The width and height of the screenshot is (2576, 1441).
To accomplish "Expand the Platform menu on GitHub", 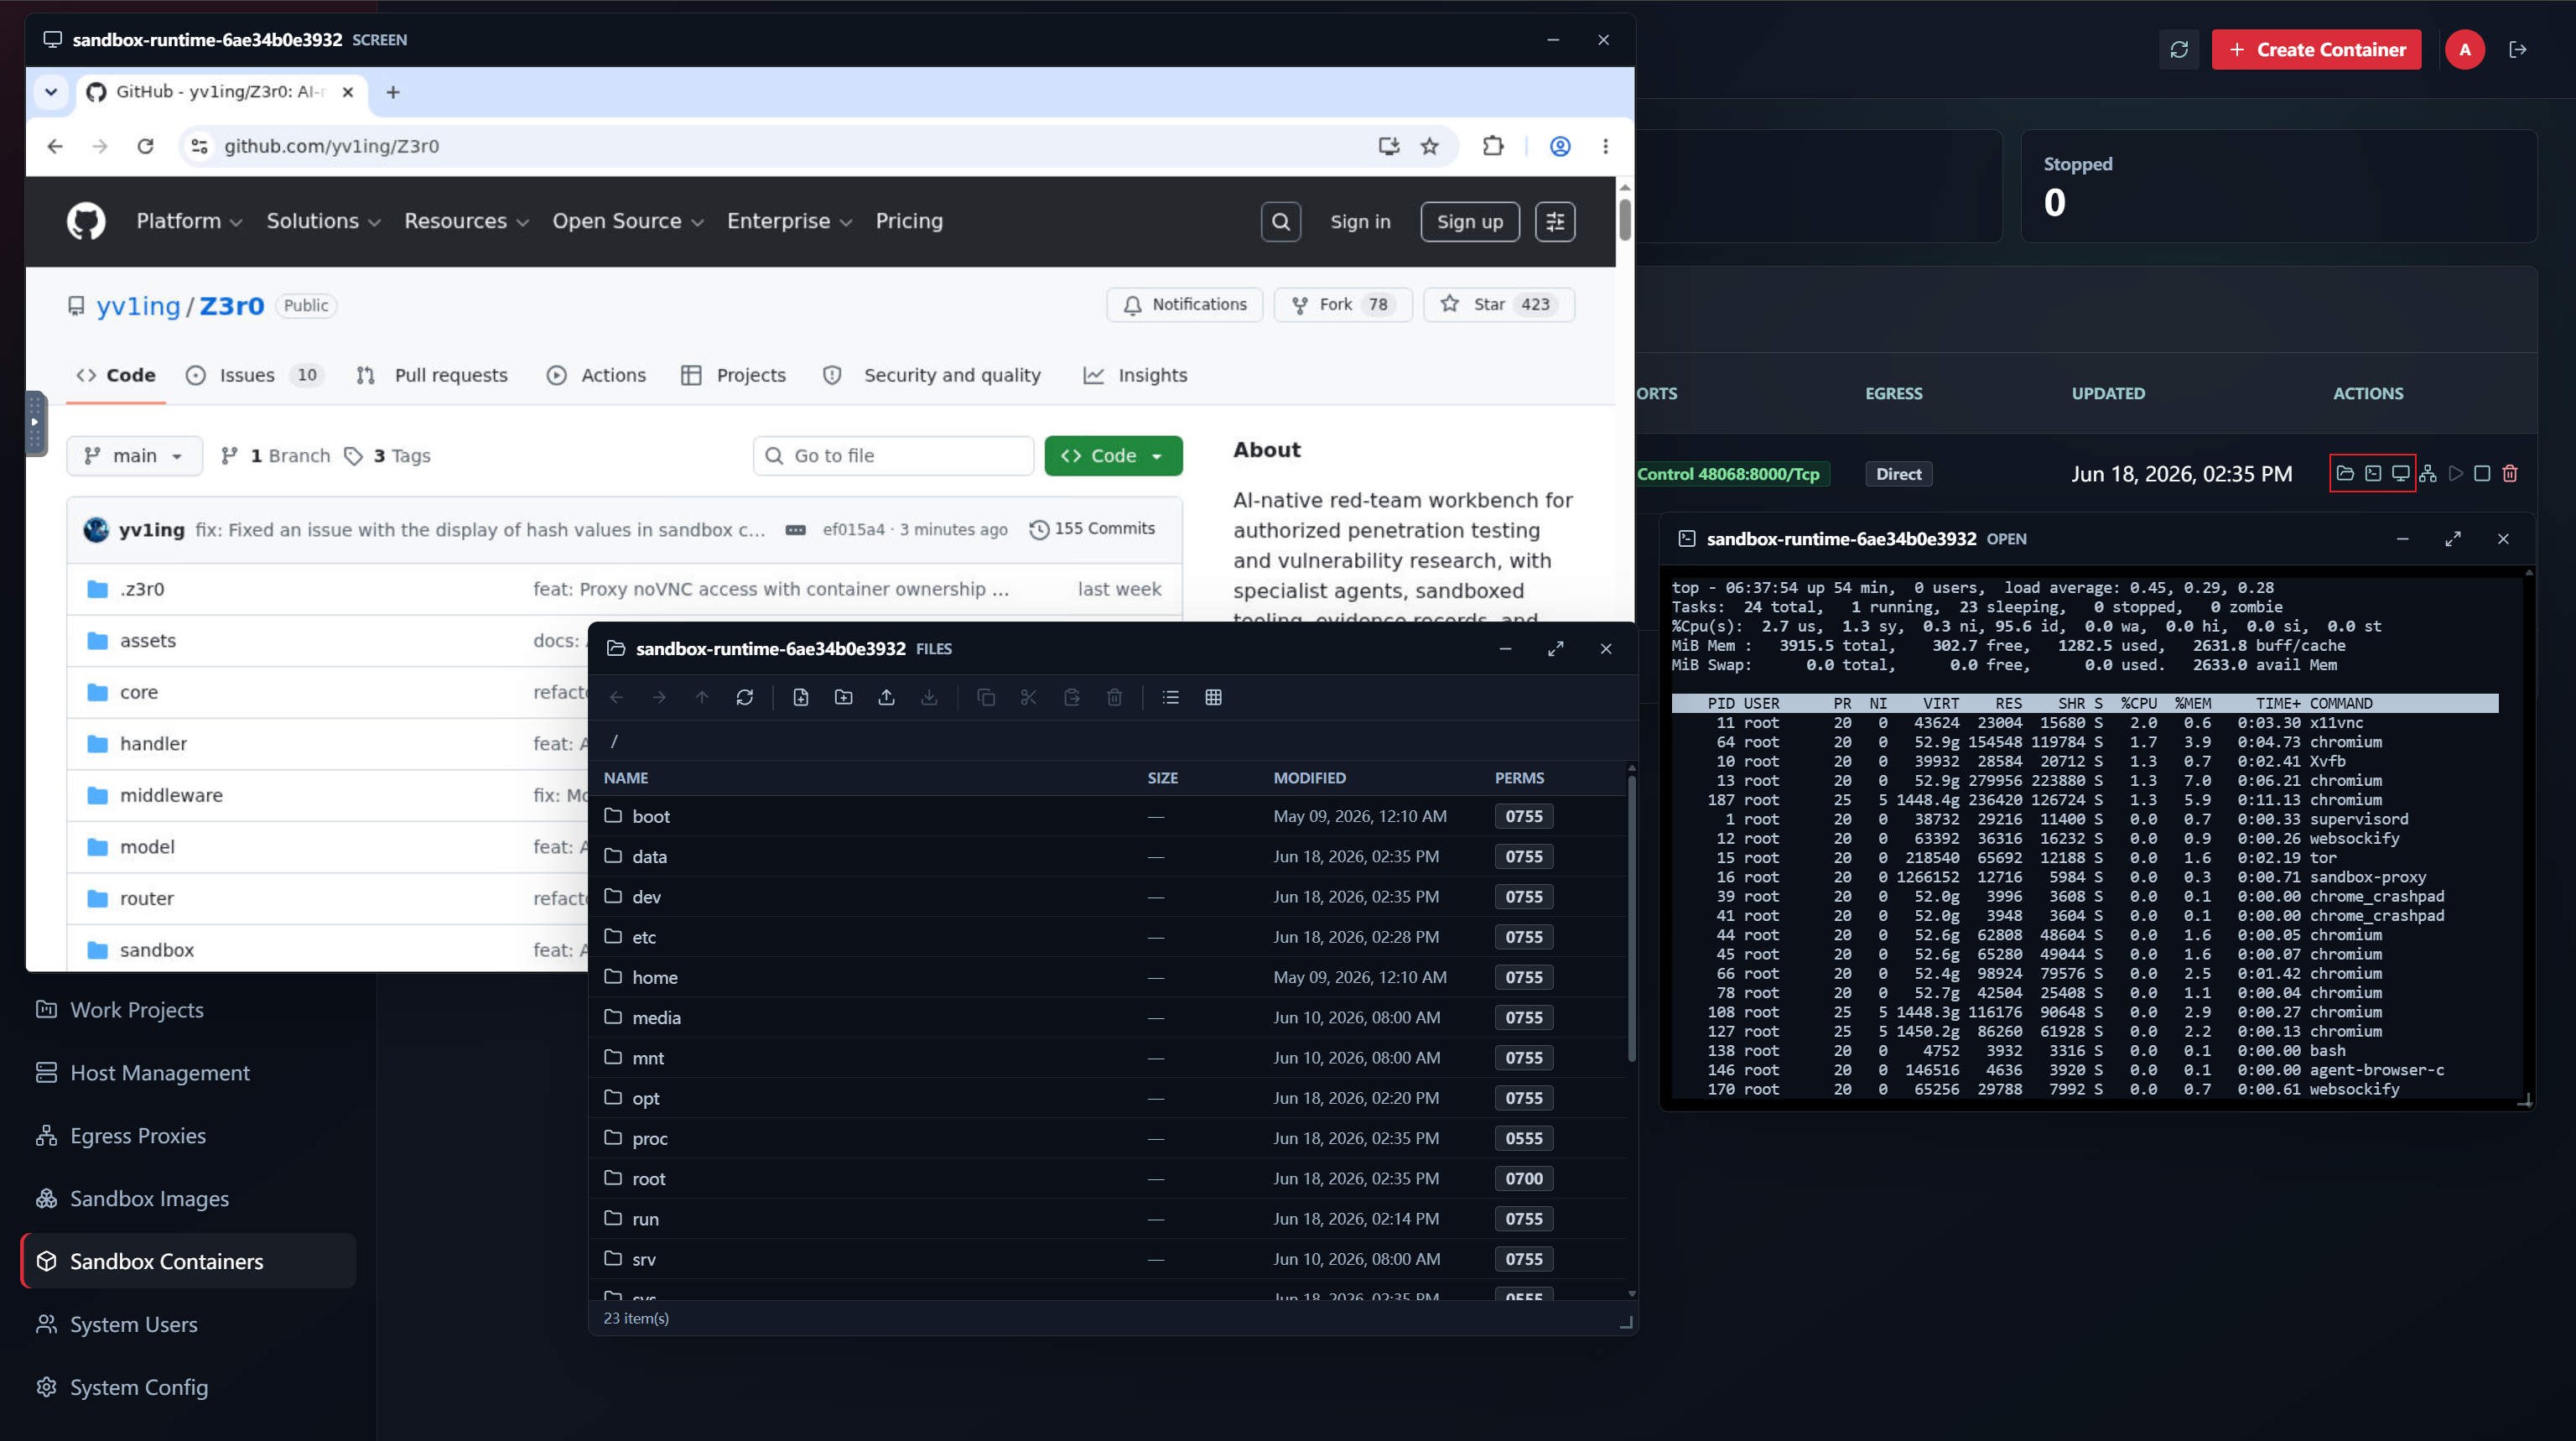I will click(189, 221).
